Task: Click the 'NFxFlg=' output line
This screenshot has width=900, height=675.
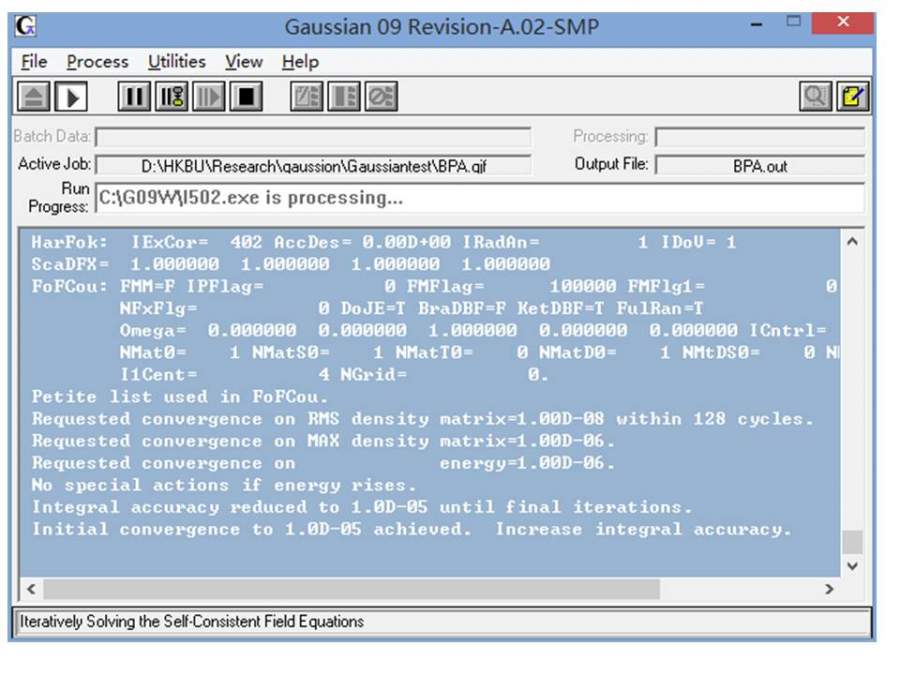Action: click(x=412, y=308)
